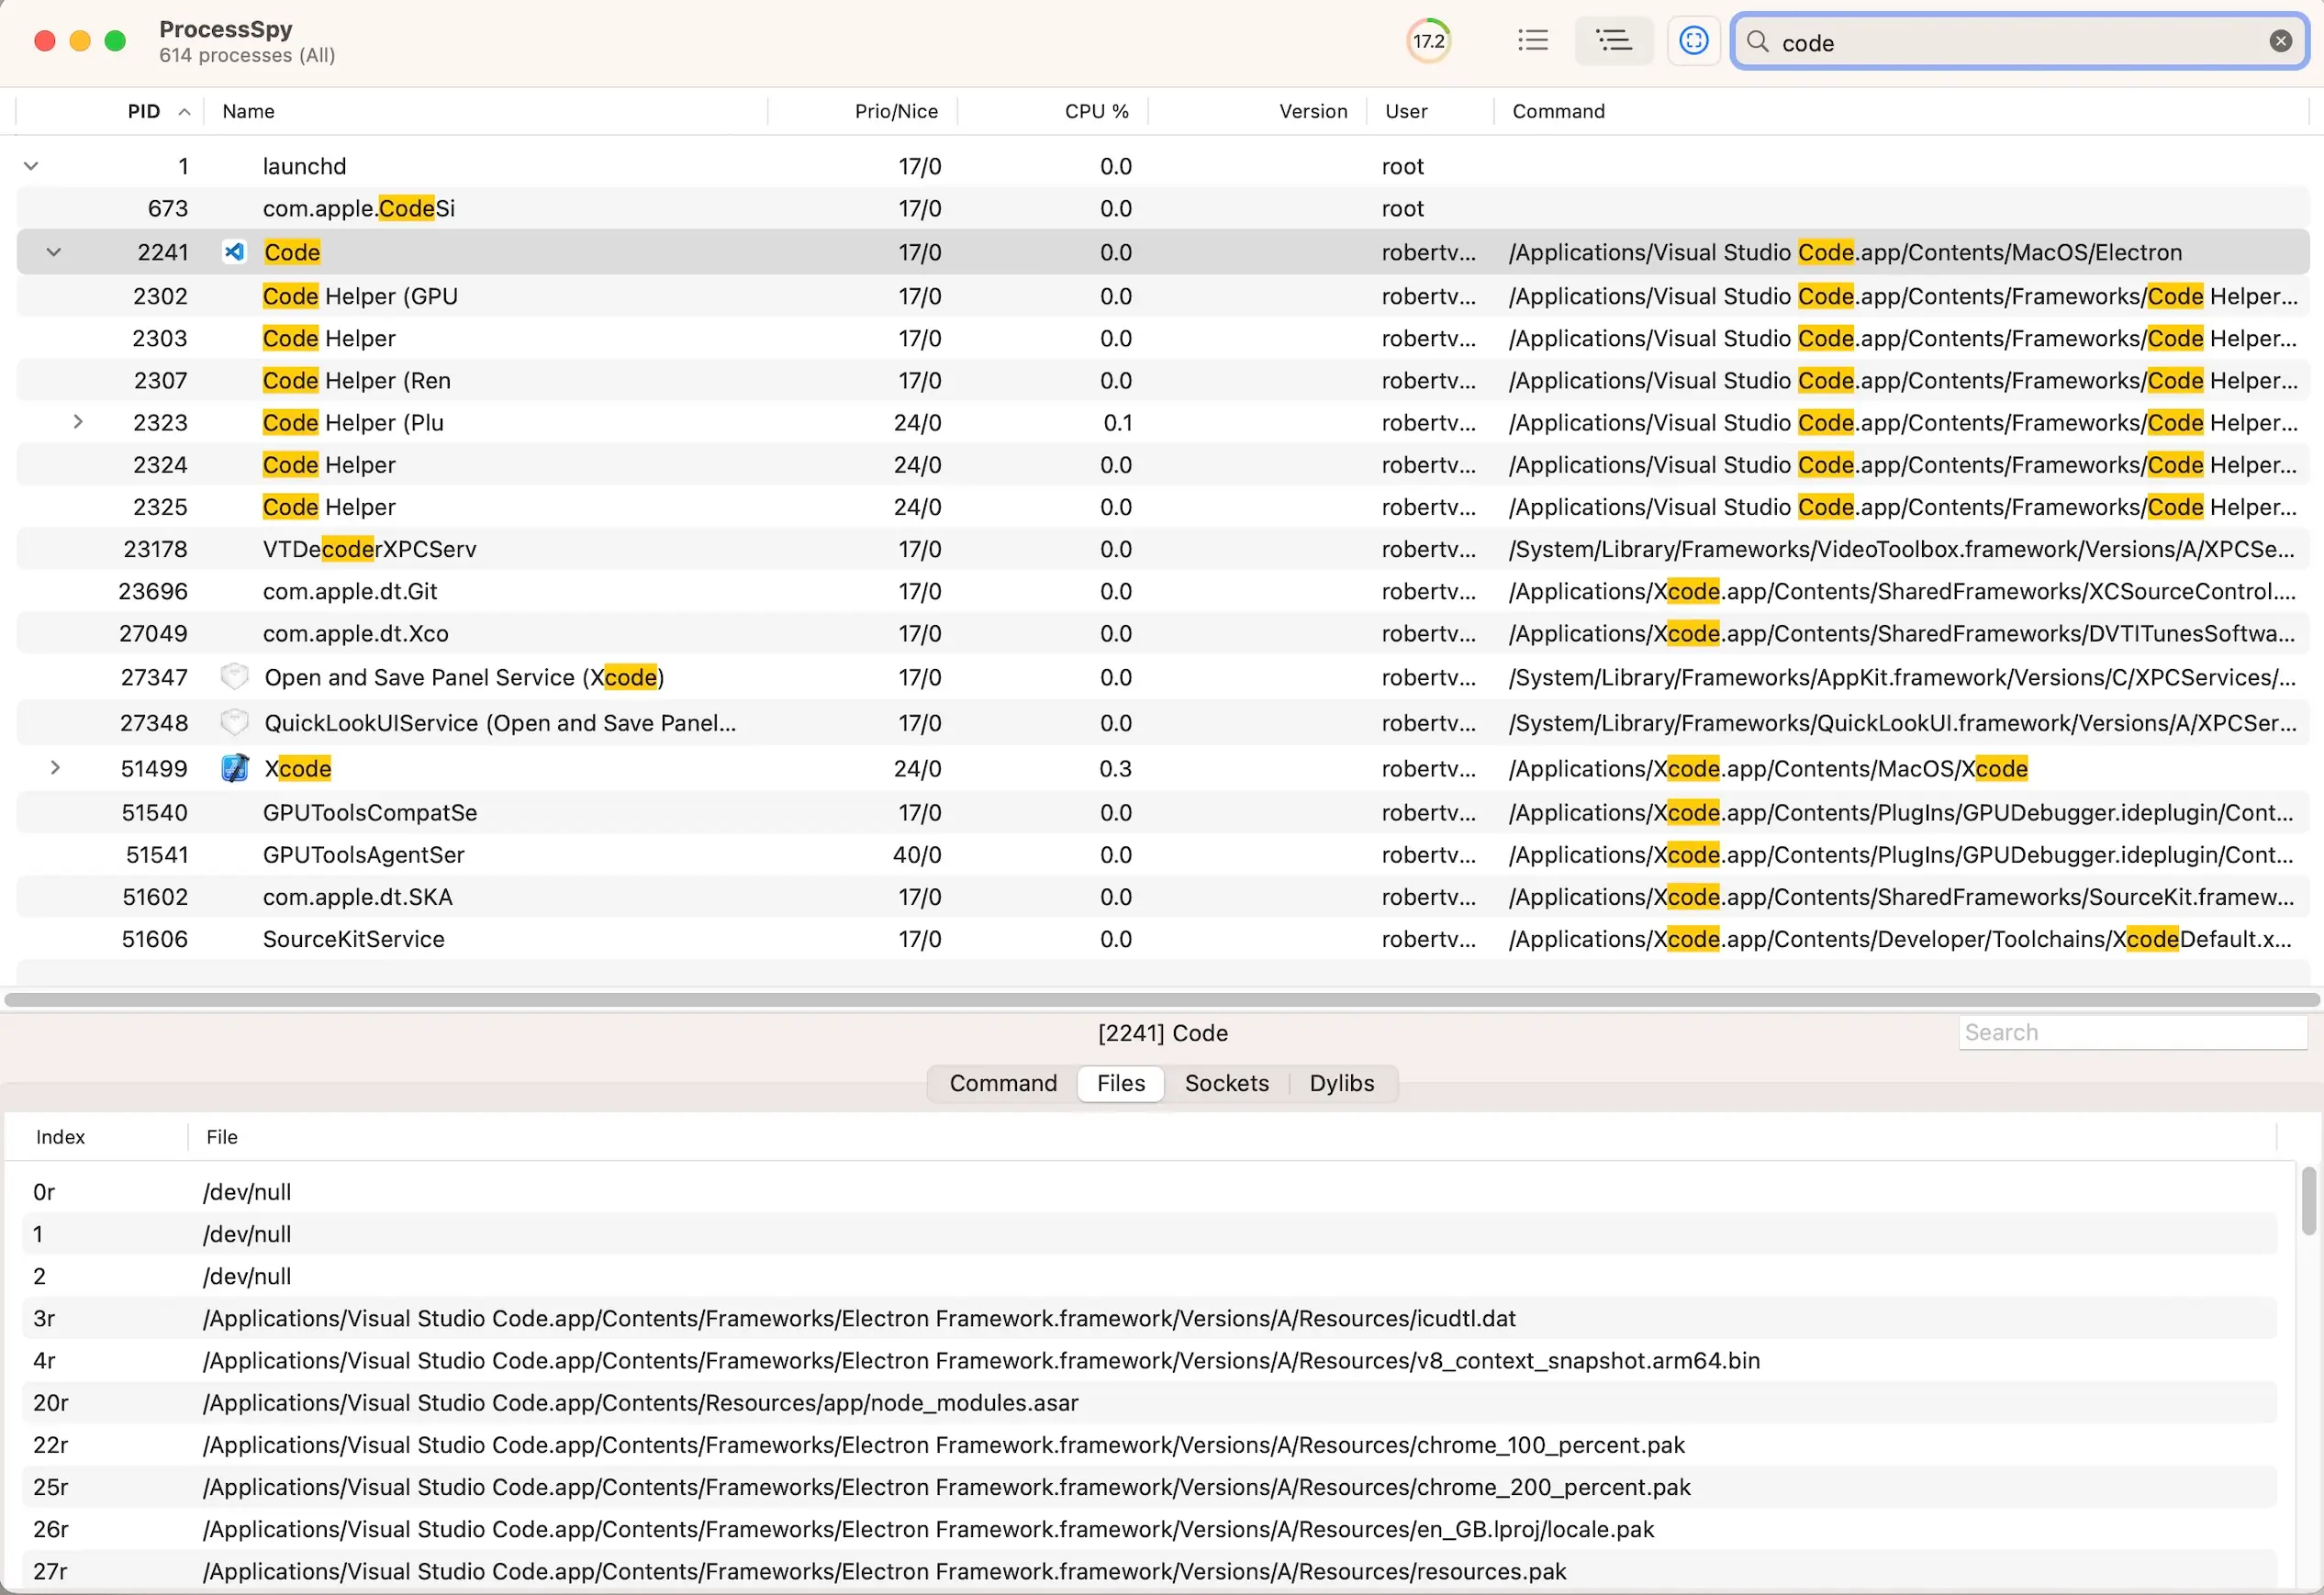Open the Dylibs tab
Image resolution: width=2324 pixels, height=1595 pixels.
coord(1342,1083)
